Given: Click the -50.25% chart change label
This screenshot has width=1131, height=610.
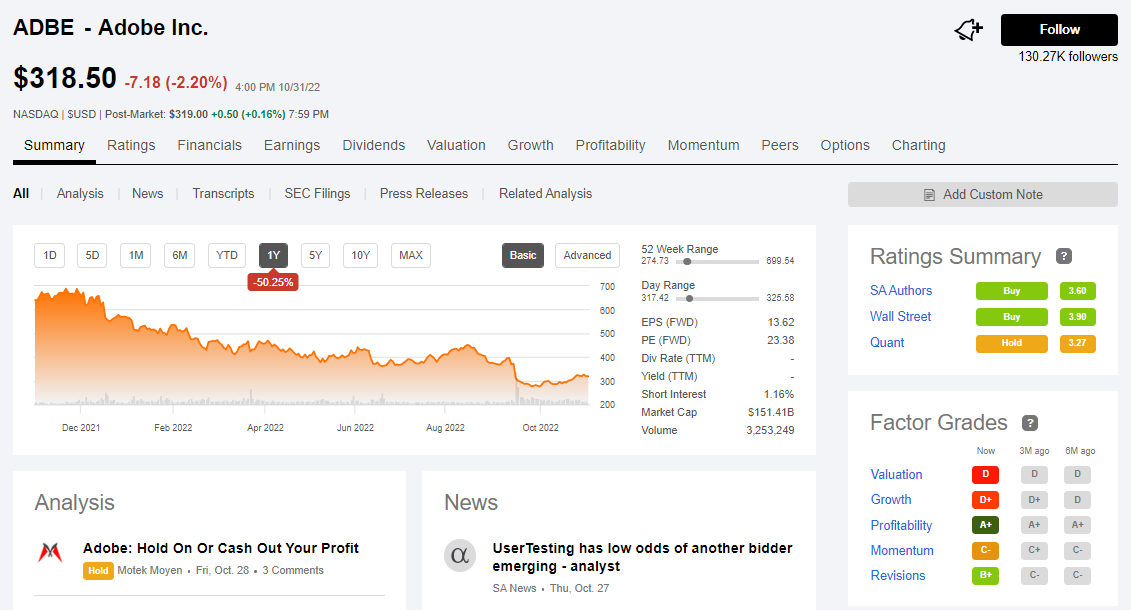Looking at the screenshot, I should click(x=273, y=282).
